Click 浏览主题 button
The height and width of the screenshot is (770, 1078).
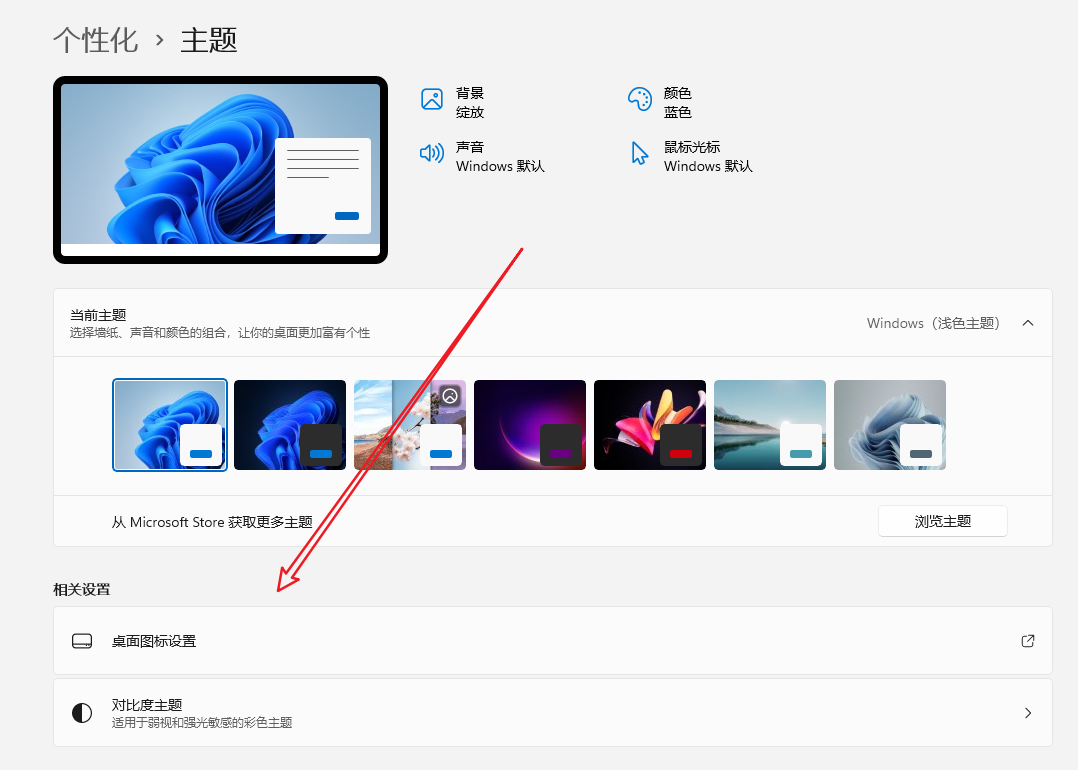pos(943,521)
